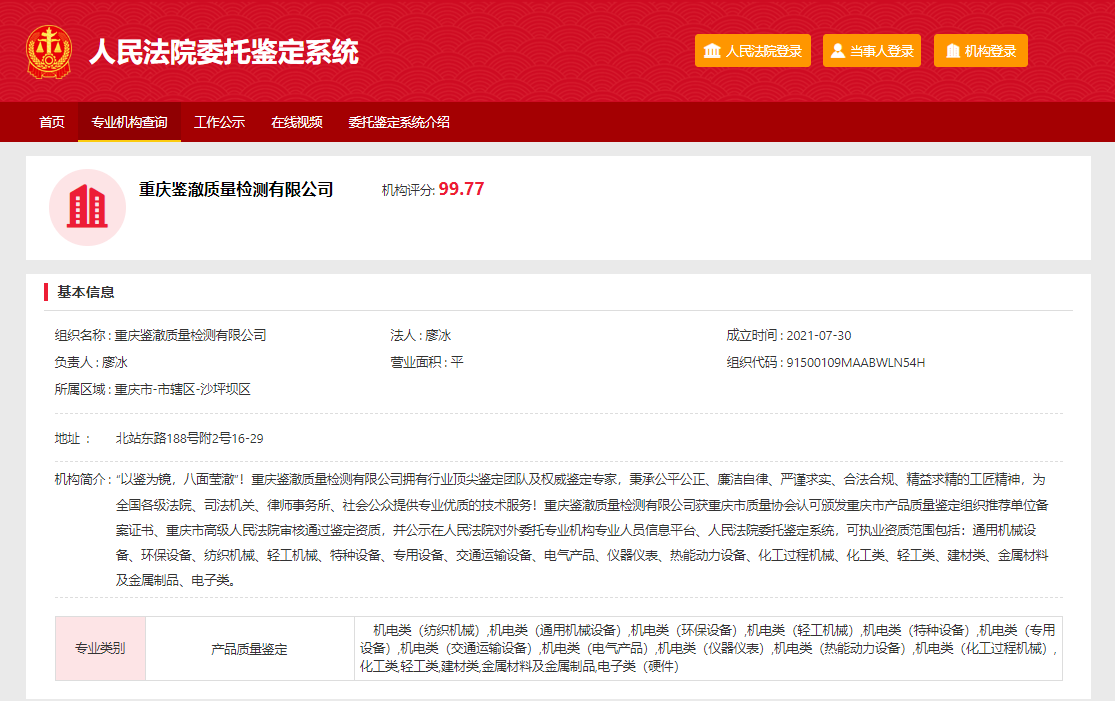Click the person icon in 当事人登录

click(x=838, y=51)
